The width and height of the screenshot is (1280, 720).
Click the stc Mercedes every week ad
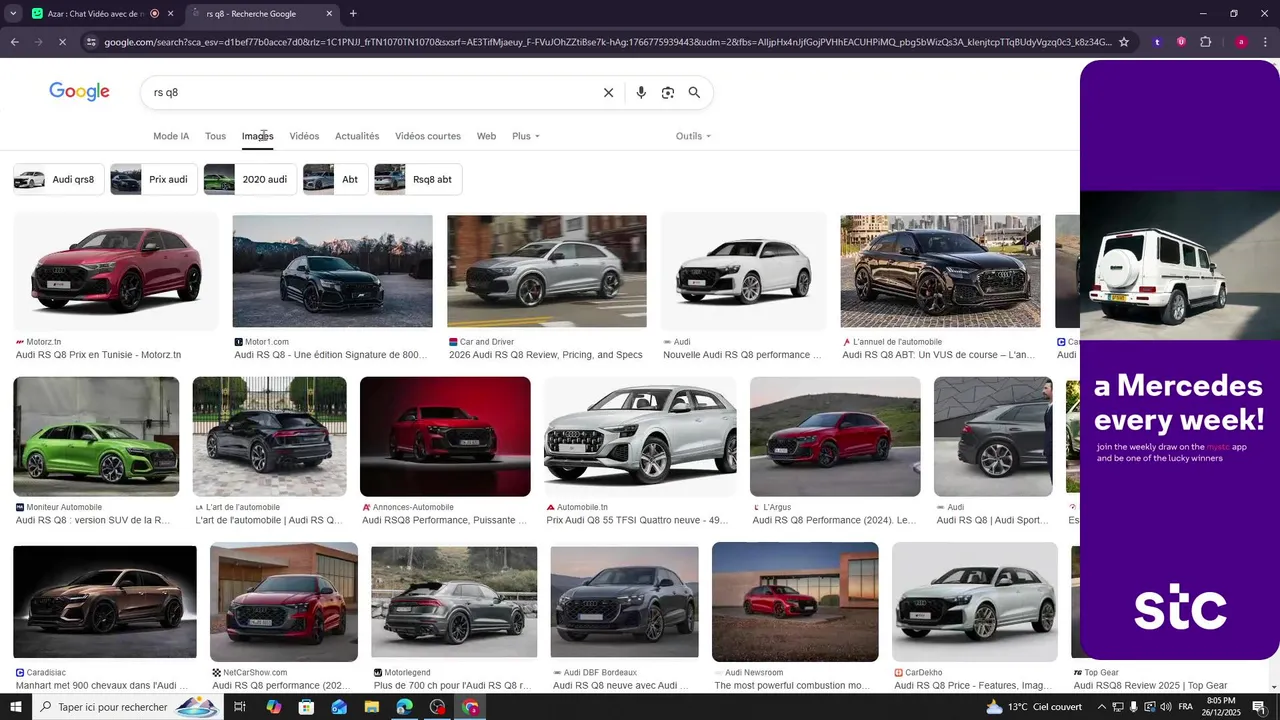[x=1180, y=360]
